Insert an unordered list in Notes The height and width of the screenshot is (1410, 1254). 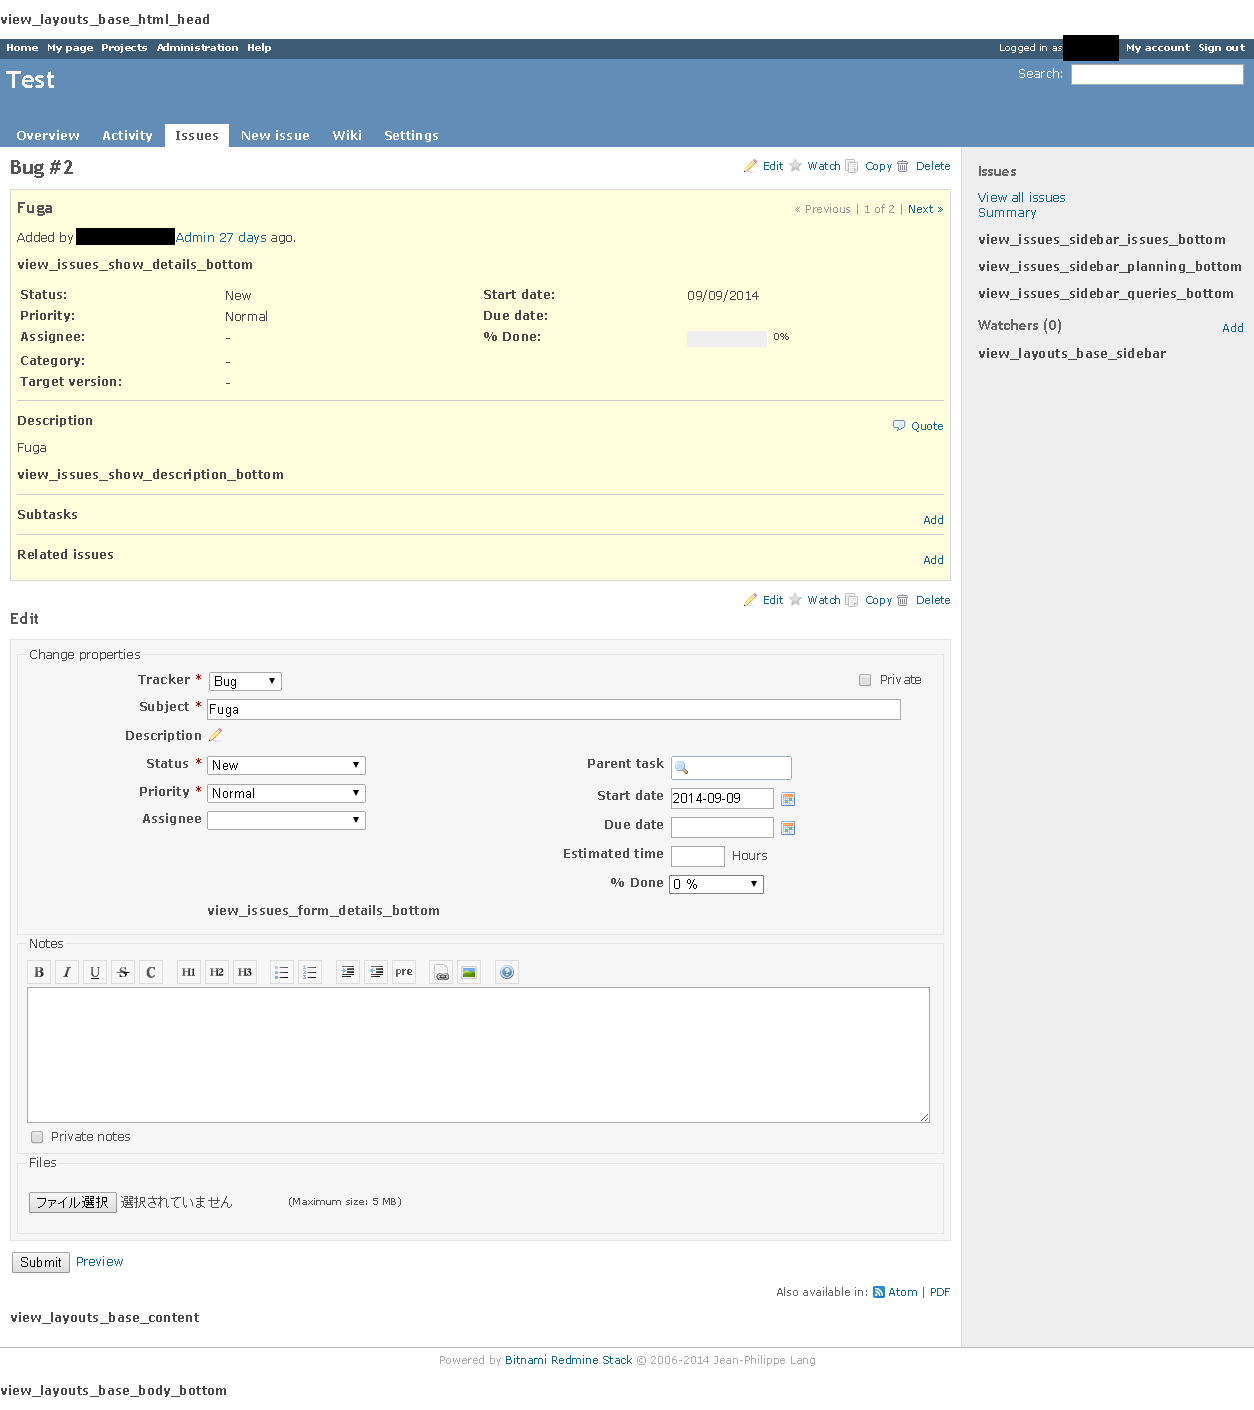coord(281,971)
